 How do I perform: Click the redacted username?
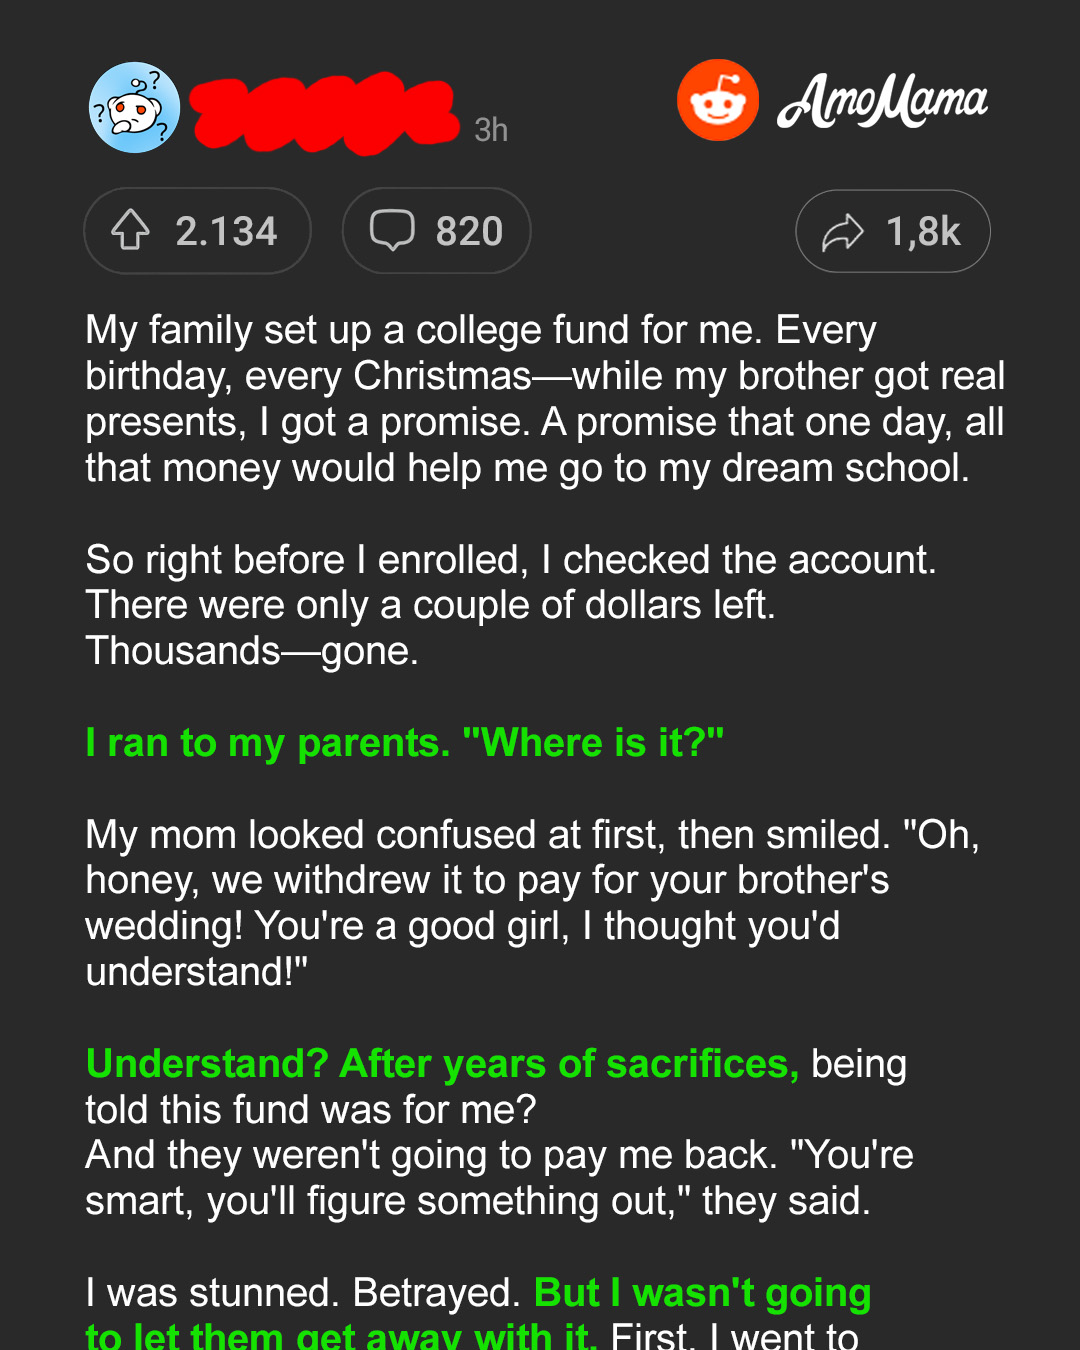324,112
